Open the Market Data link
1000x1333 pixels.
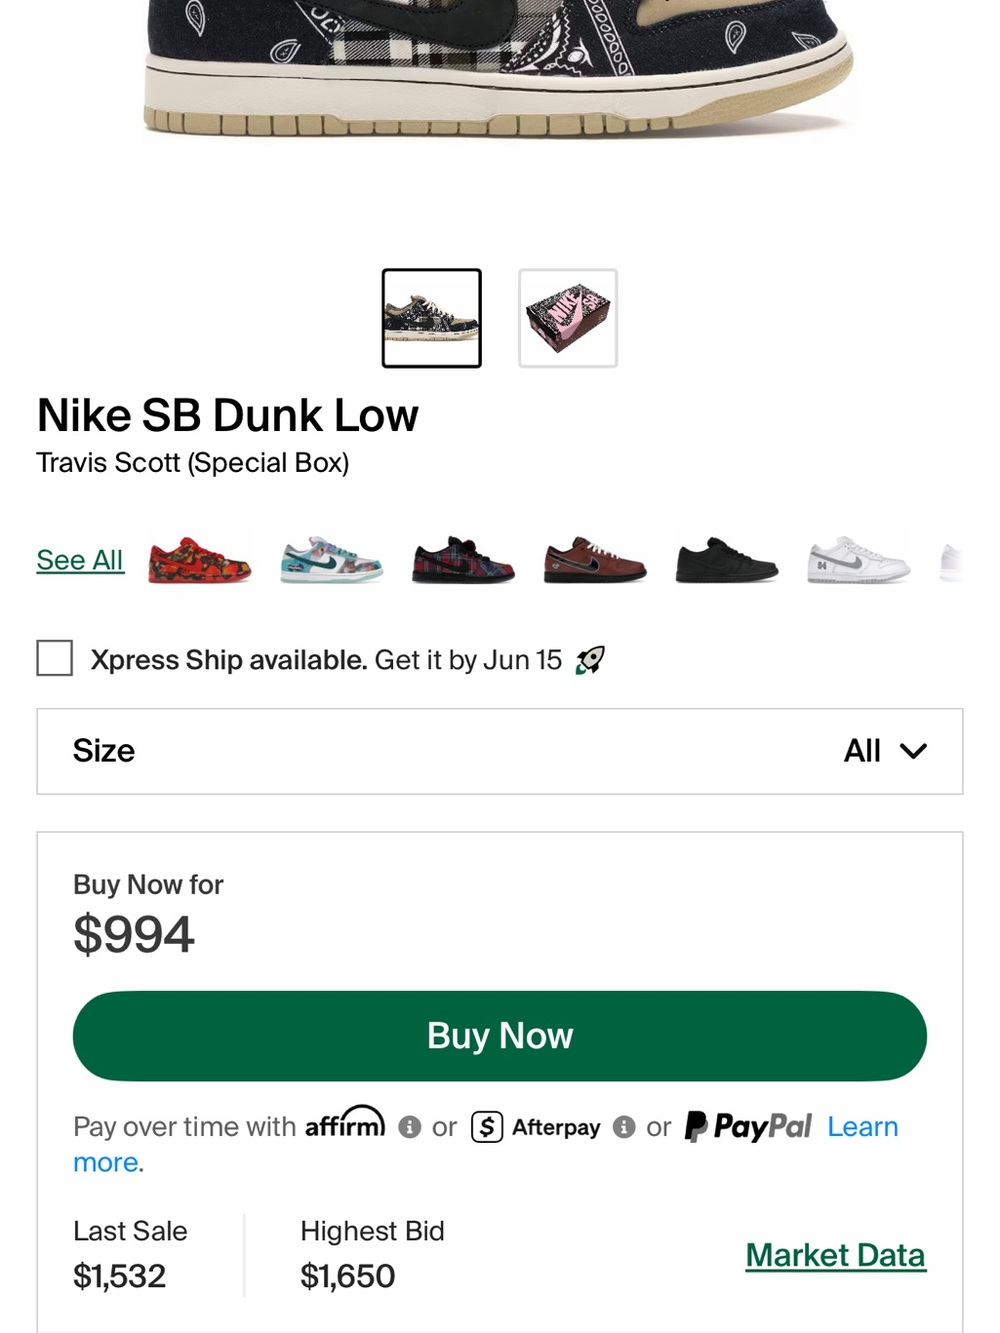[836, 1255]
